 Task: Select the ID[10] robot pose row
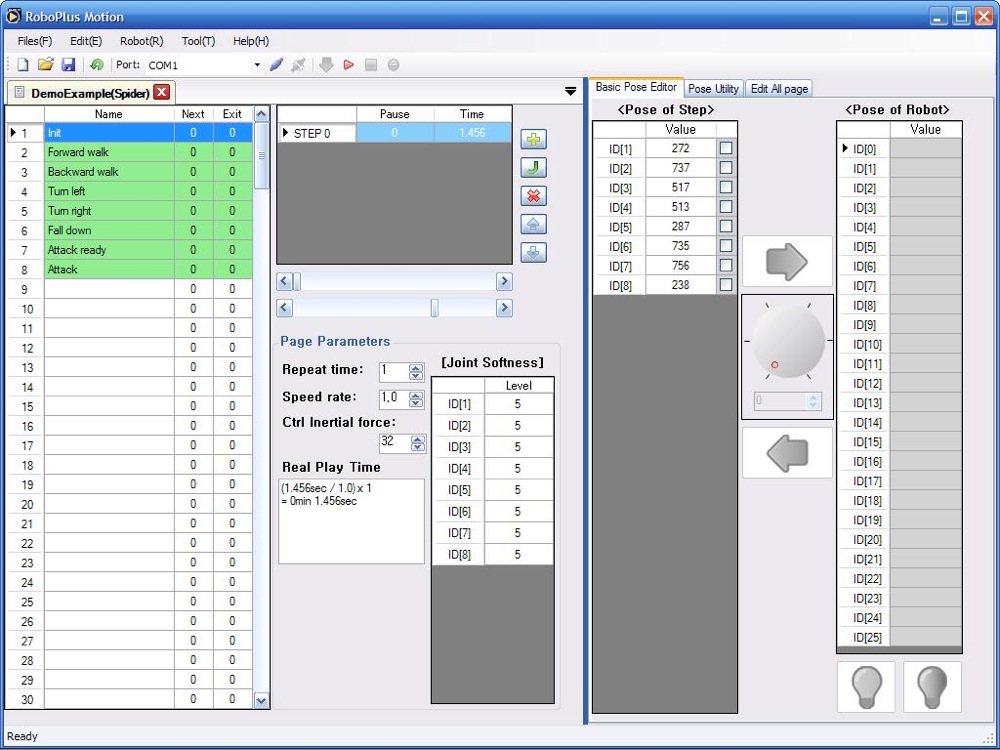coord(899,344)
